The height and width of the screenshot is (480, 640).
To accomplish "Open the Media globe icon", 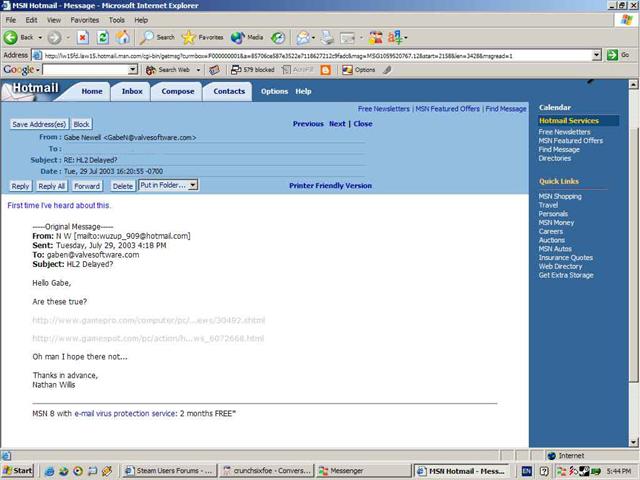I will 238,38.
